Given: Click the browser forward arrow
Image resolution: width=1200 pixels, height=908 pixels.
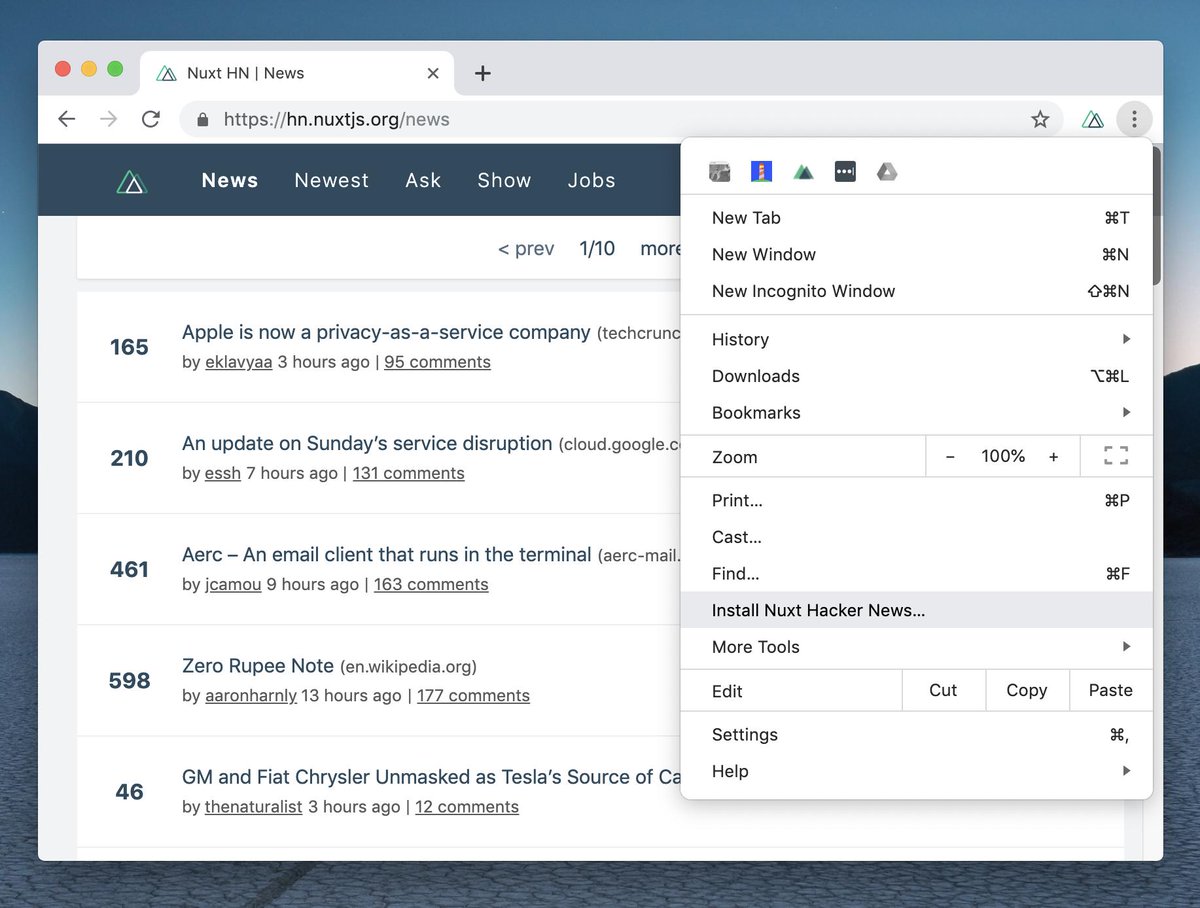Looking at the screenshot, I should coord(109,120).
